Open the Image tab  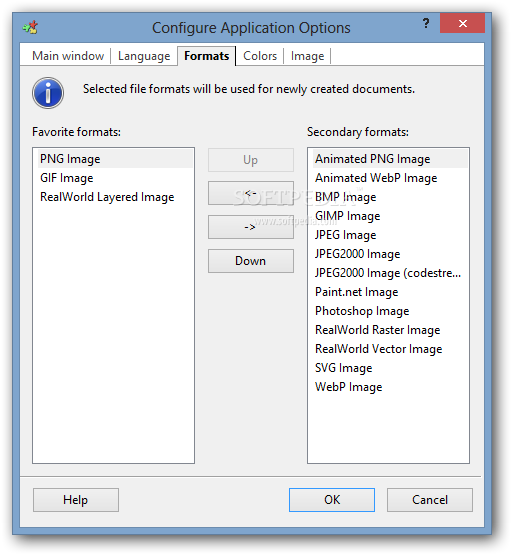tap(307, 56)
